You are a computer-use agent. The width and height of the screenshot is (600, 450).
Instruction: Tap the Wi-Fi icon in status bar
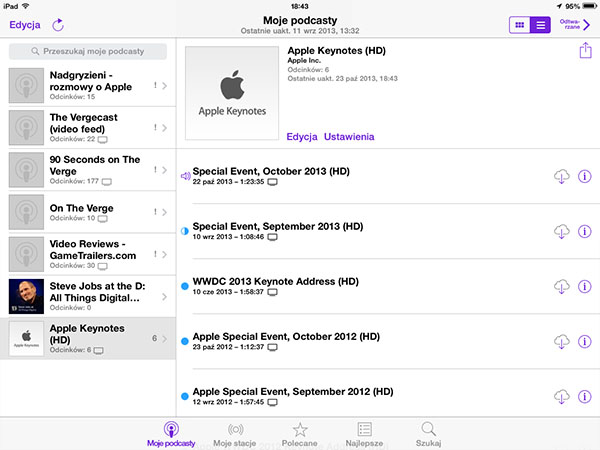pos(26,6)
